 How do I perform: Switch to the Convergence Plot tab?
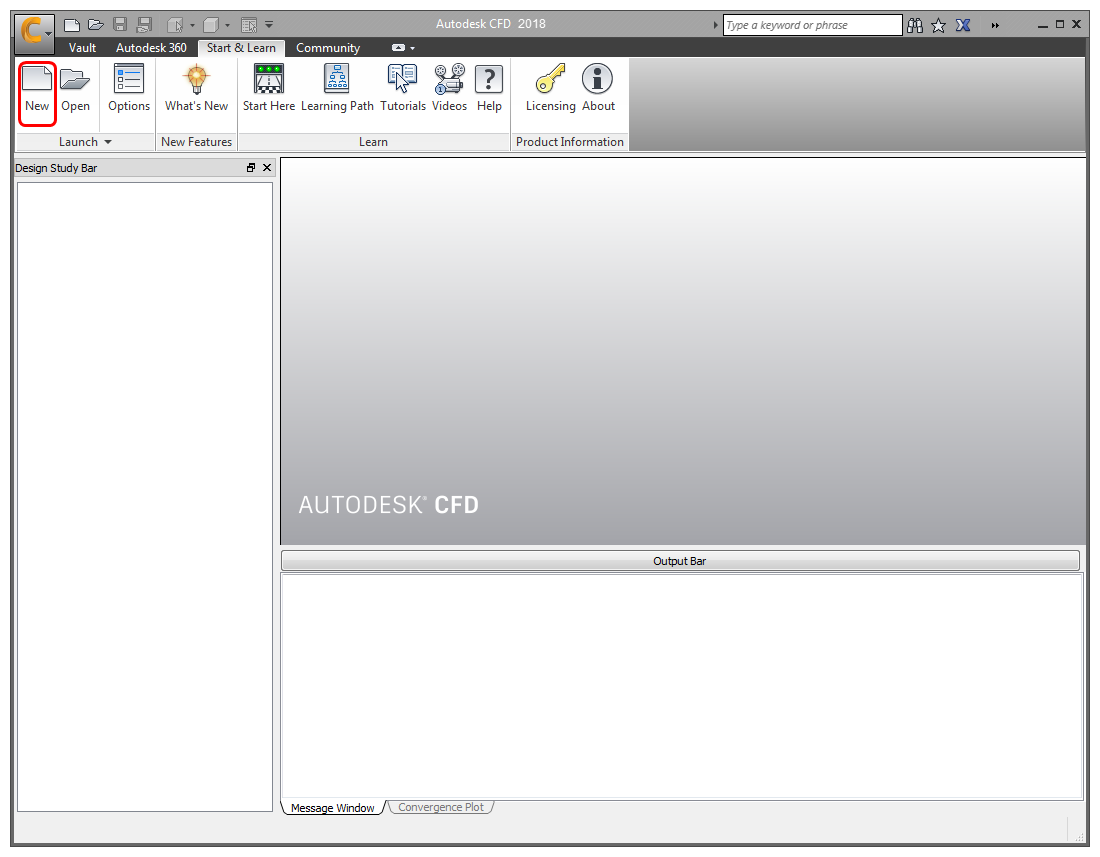[441, 807]
